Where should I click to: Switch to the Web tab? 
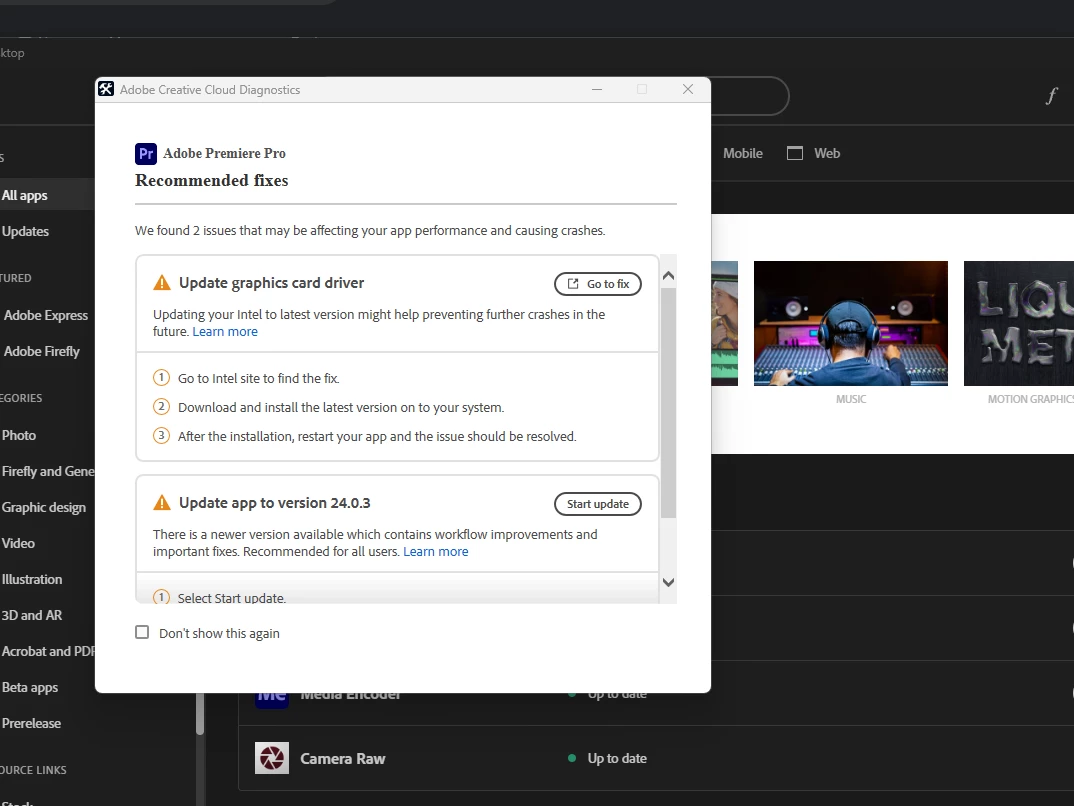click(x=827, y=153)
